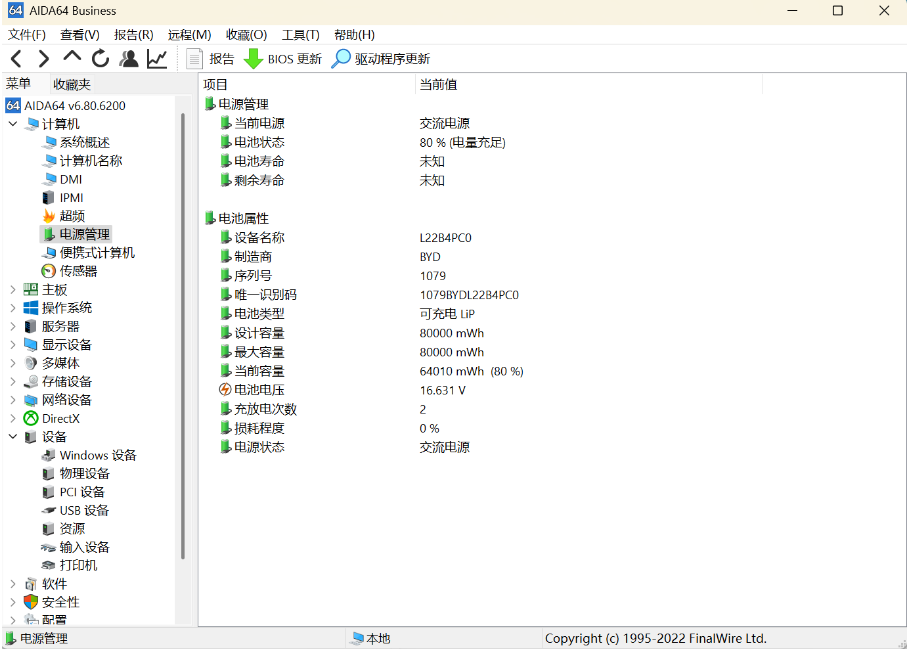The image size is (914, 649).
Task: Select the DirectX Xbox icon
Action: click(x=31, y=419)
